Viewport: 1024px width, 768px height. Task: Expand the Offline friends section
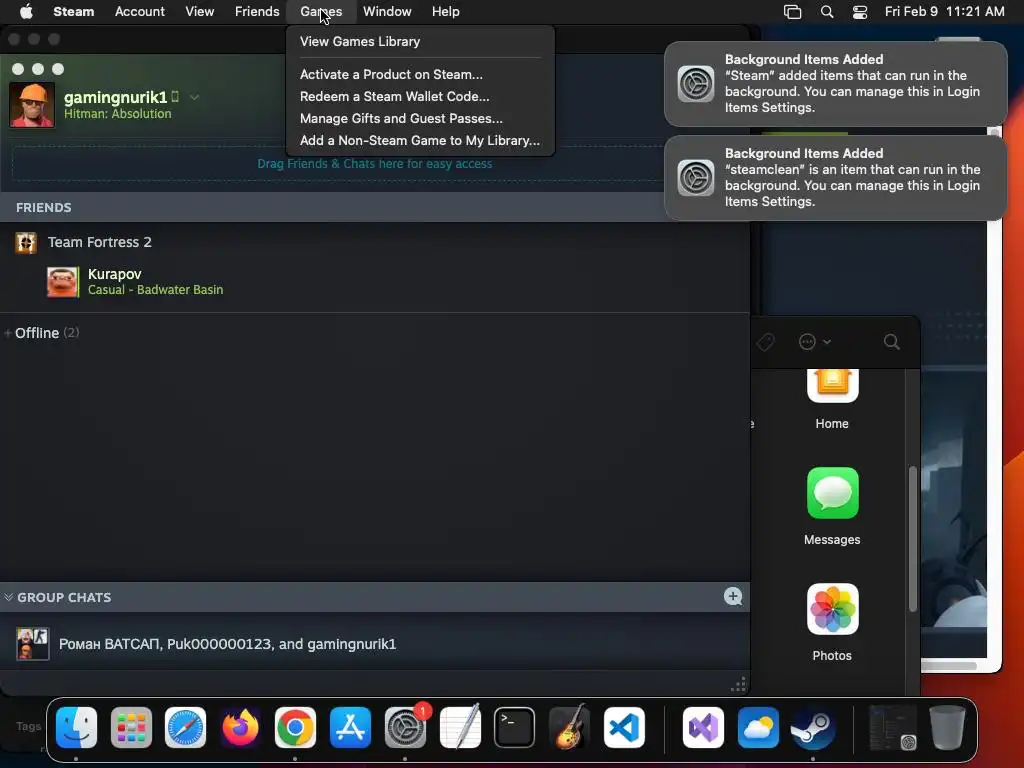pyautogui.click(x=8, y=333)
